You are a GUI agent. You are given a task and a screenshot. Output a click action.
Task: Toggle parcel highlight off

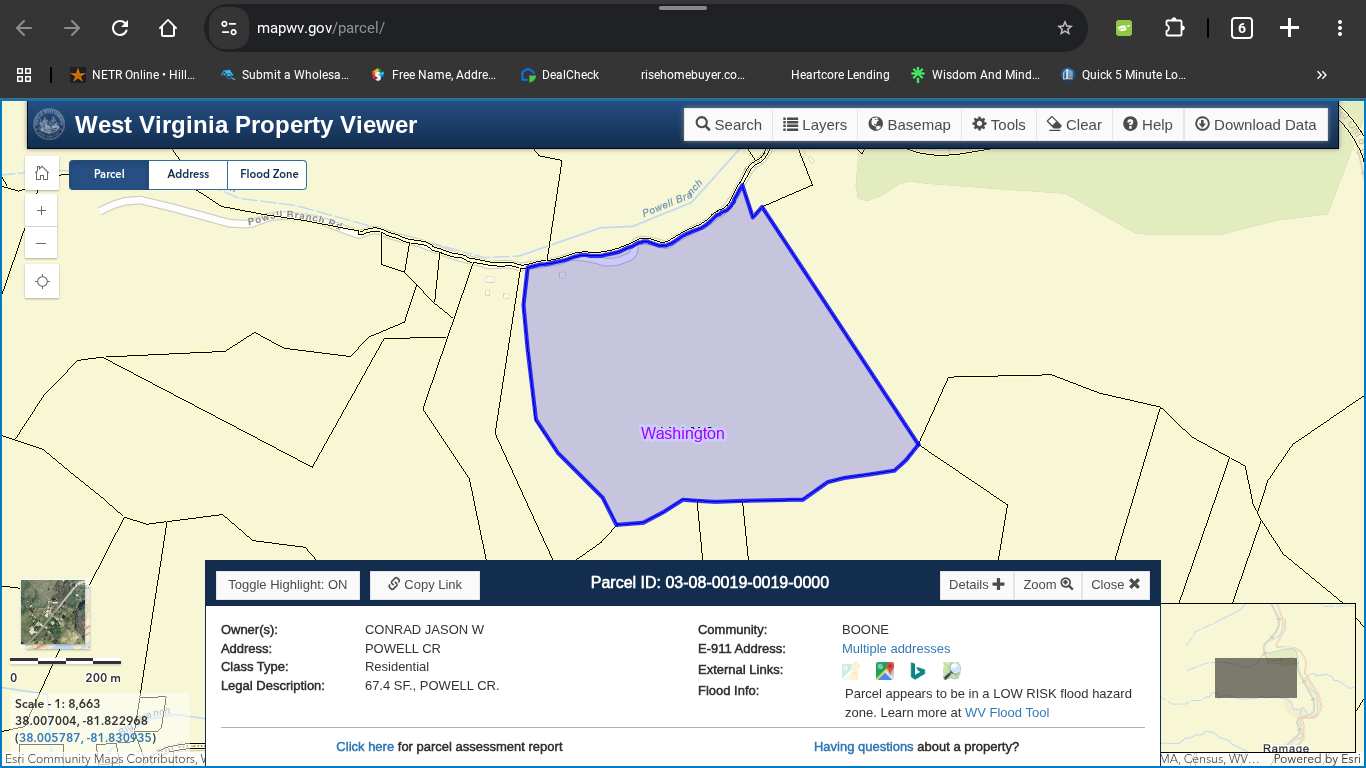287,585
